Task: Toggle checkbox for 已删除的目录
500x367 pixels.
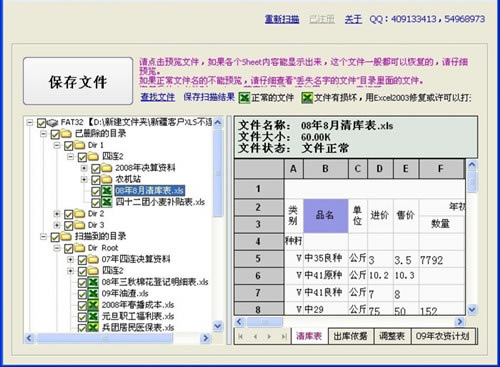Action: pyautogui.click(x=55, y=134)
